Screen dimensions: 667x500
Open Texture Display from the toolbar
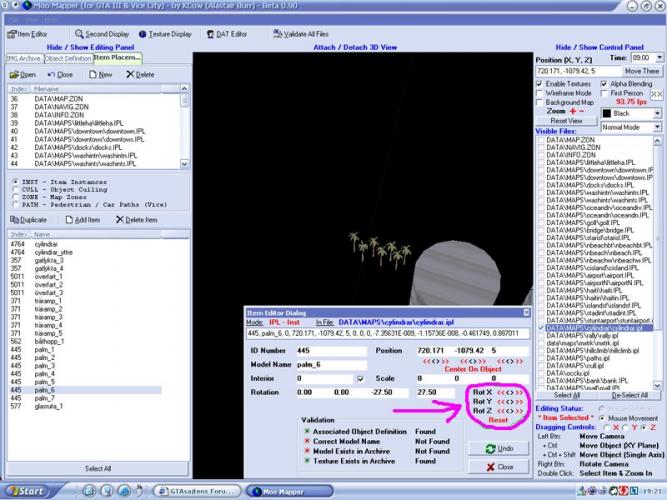[x=166, y=34]
